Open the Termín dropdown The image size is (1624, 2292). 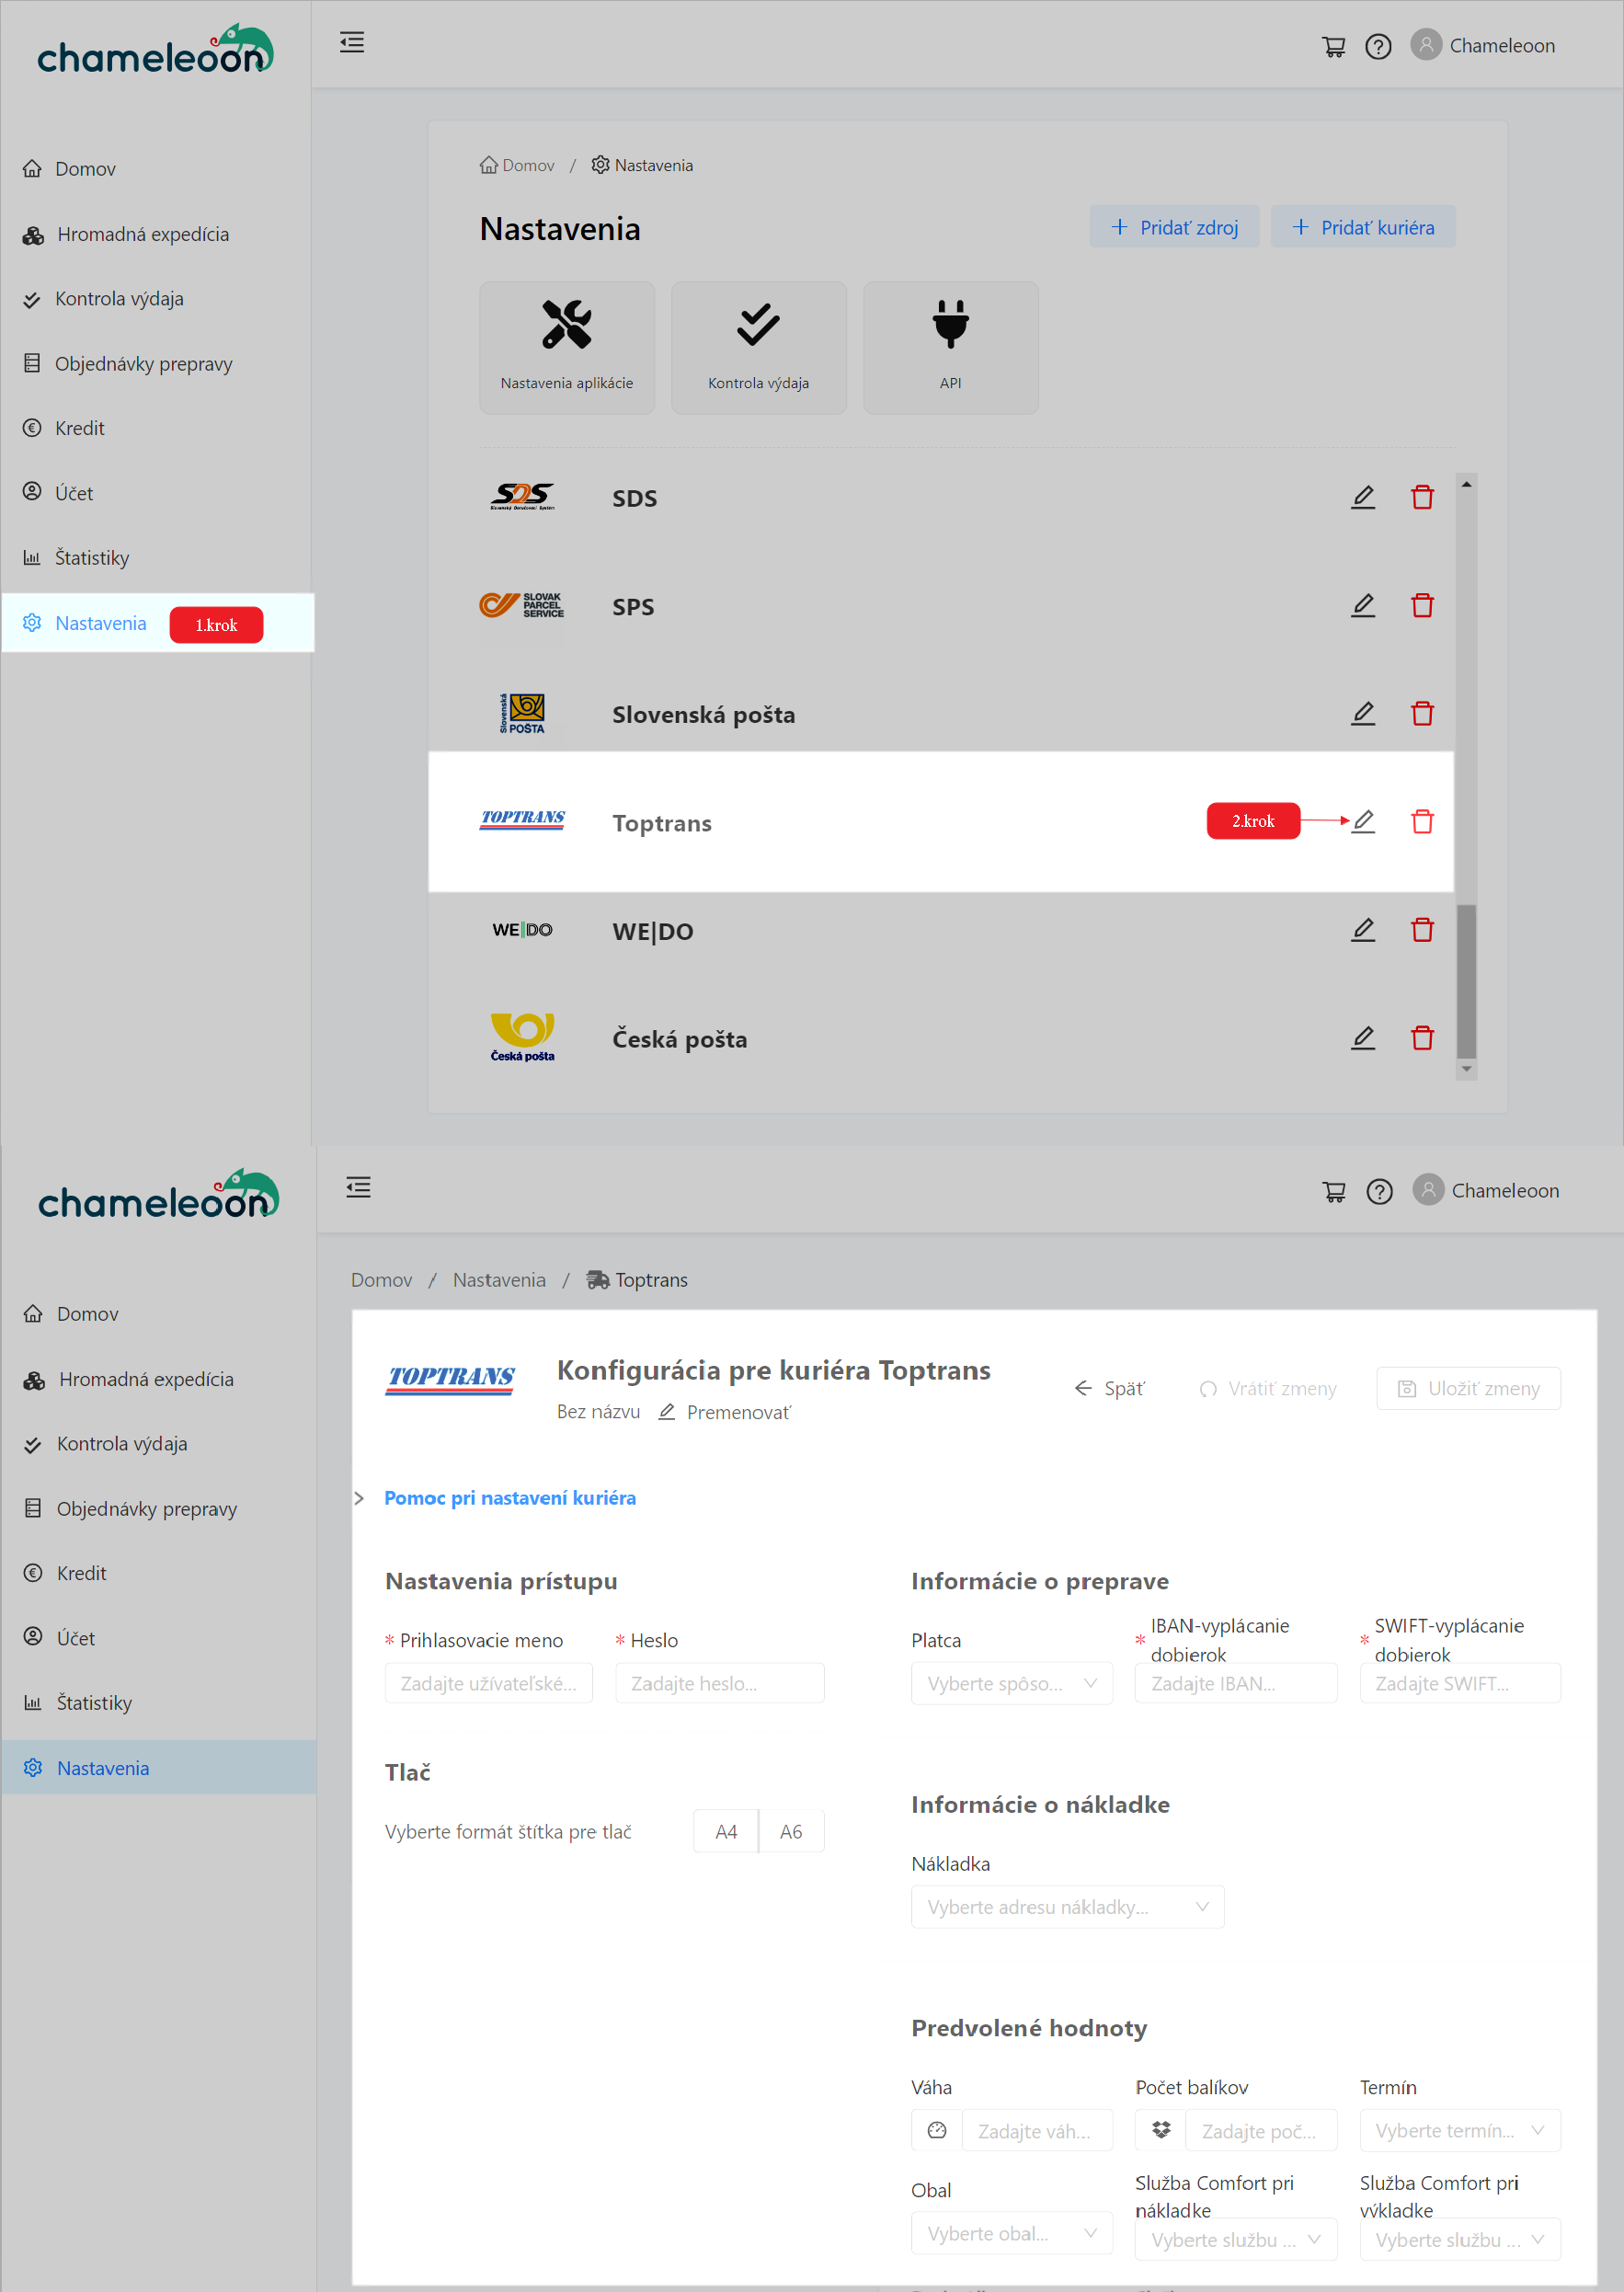[x=1460, y=2131]
